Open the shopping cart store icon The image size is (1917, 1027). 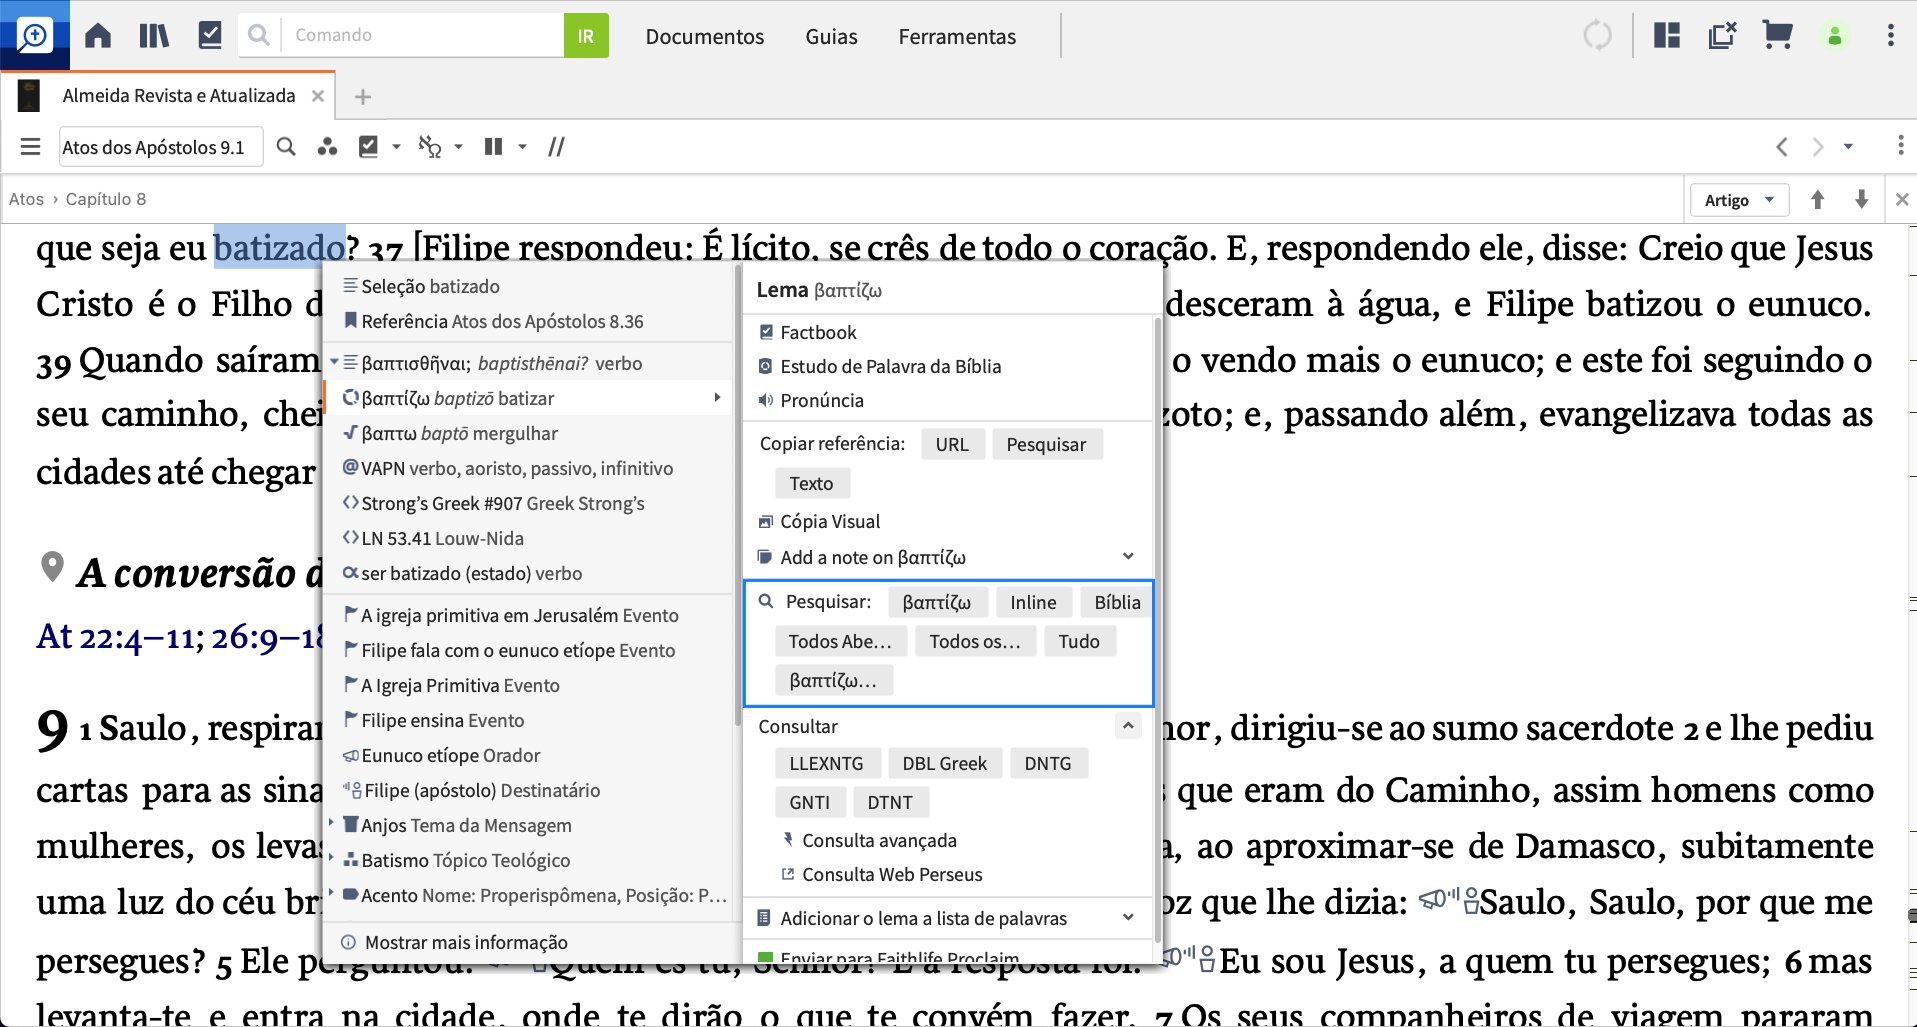pos(1778,36)
